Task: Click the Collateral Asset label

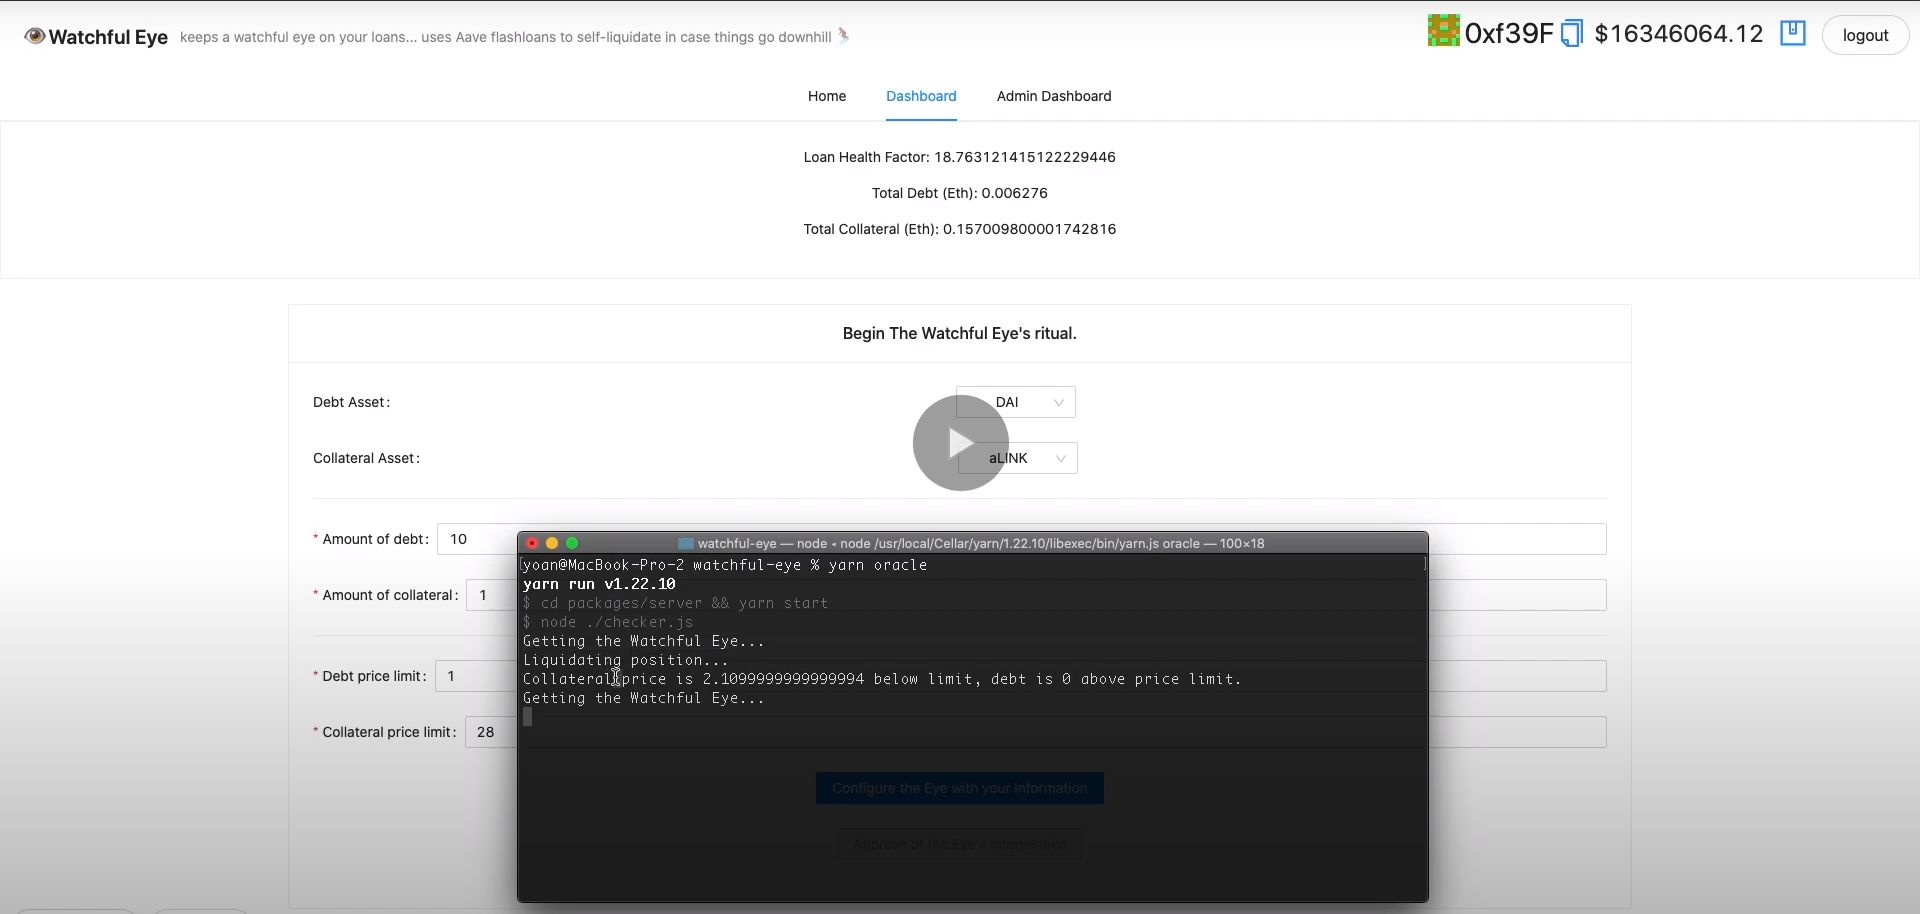Action: coord(366,458)
